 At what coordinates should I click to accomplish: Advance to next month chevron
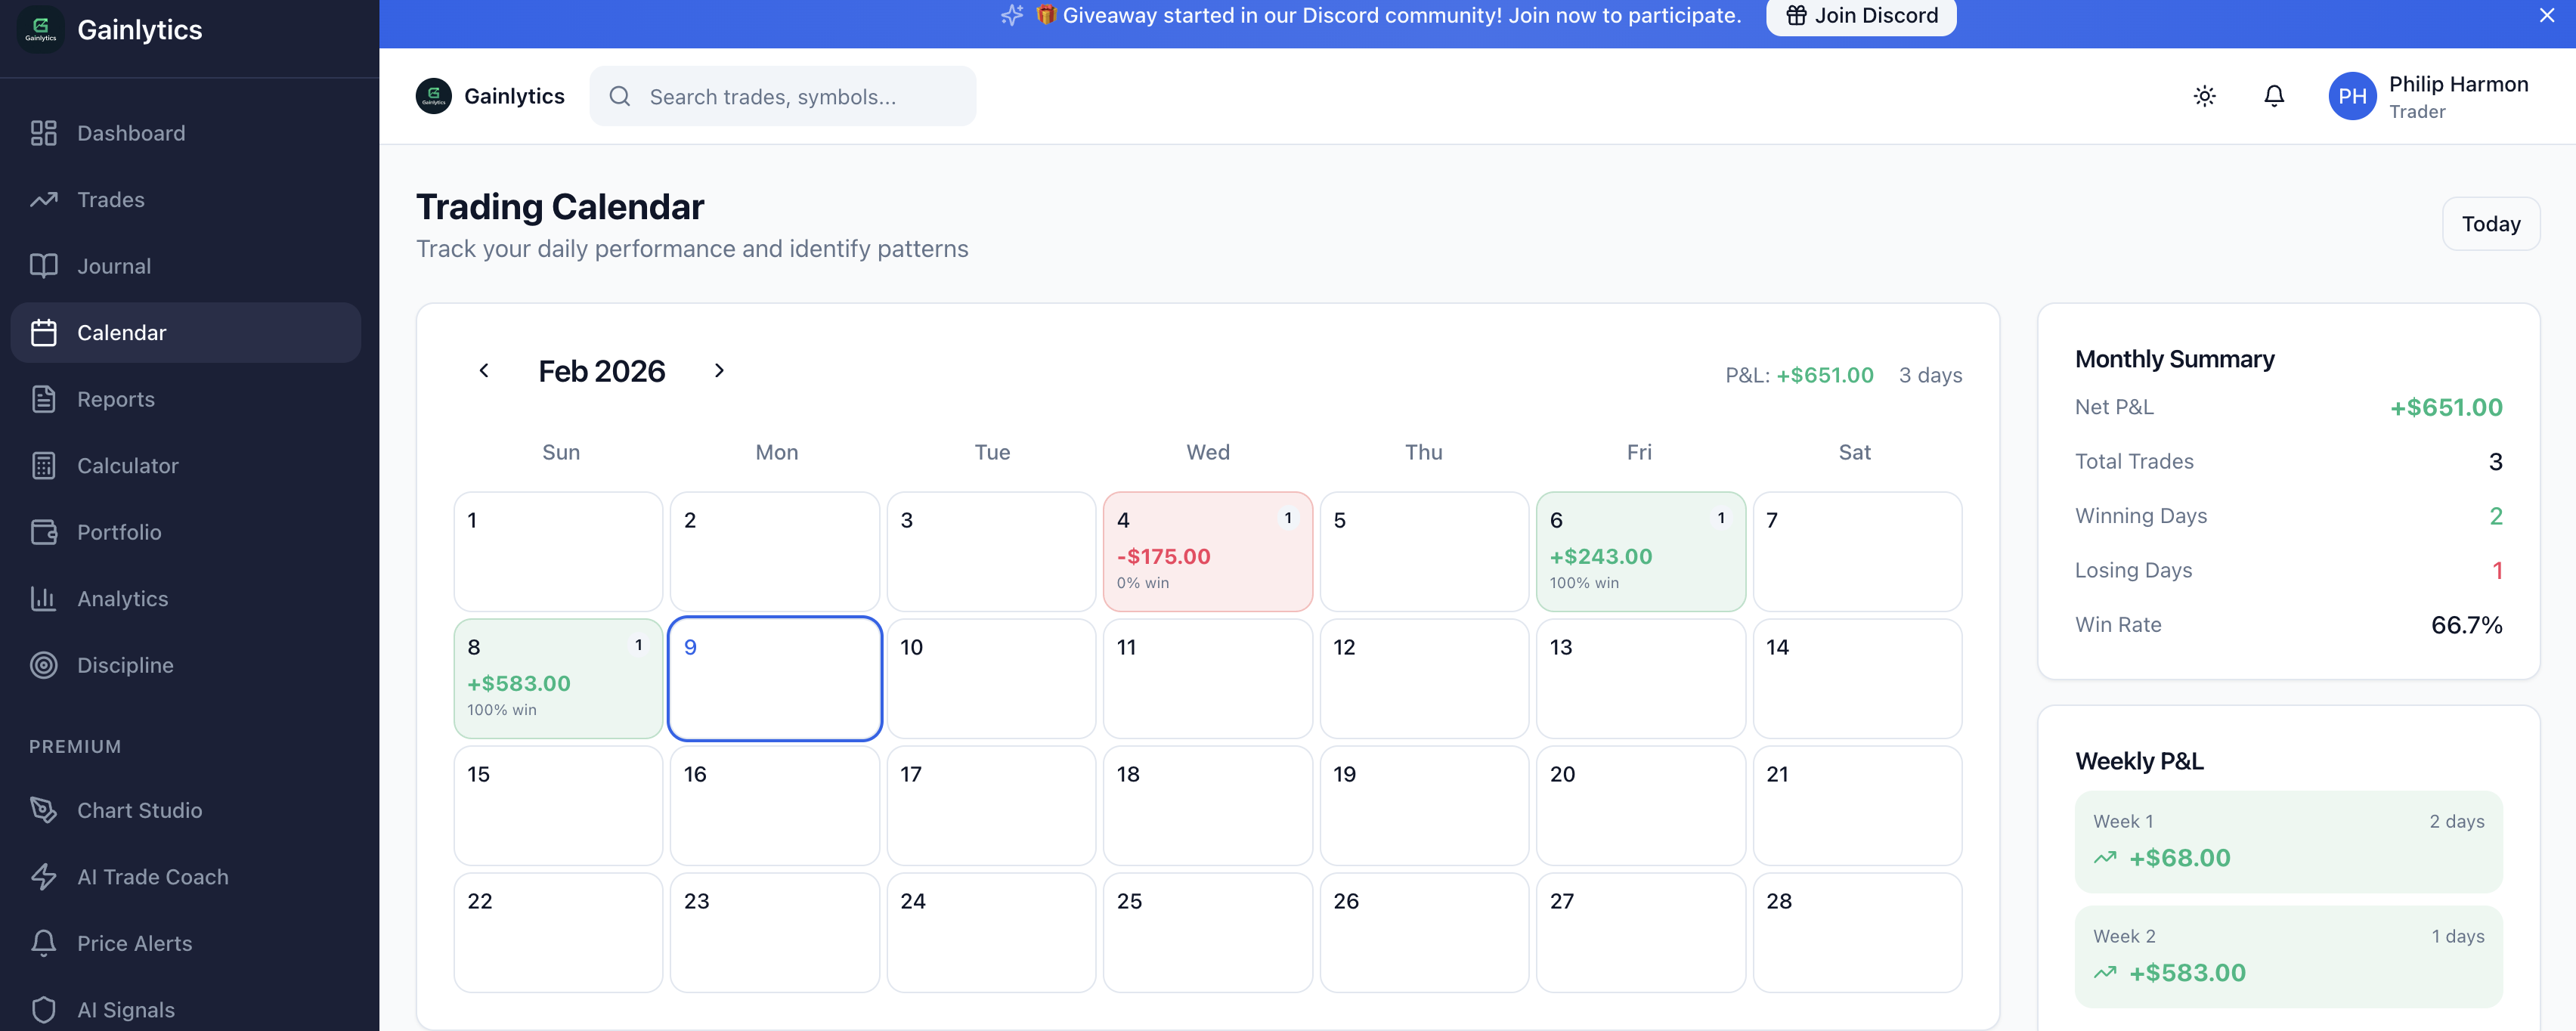(x=719, y=371)
